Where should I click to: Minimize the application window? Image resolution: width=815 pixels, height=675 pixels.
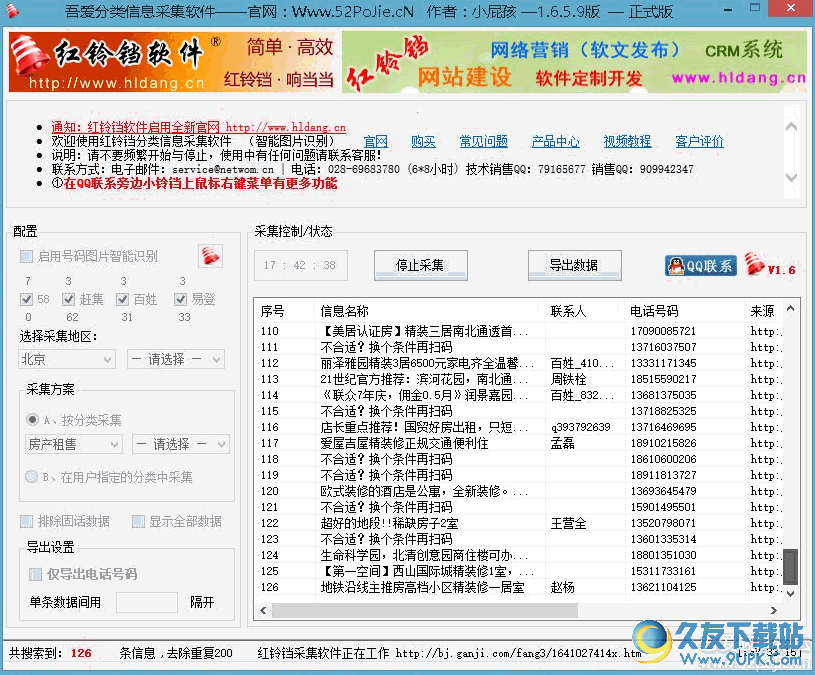point(728,9)
